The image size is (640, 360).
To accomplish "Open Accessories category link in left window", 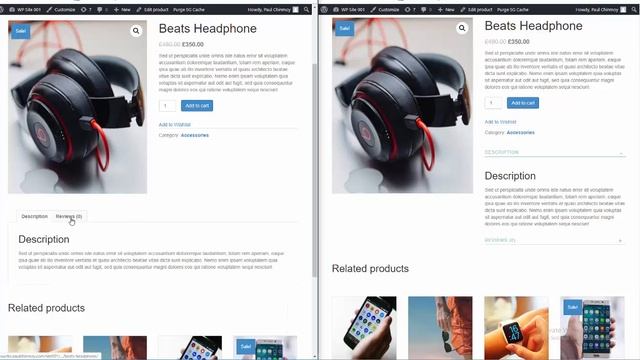I will (195, 135).
